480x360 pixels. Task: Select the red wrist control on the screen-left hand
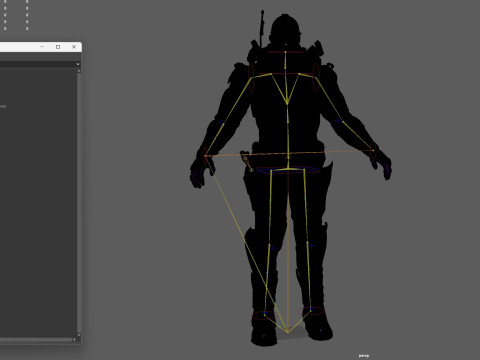coord(205,156)
